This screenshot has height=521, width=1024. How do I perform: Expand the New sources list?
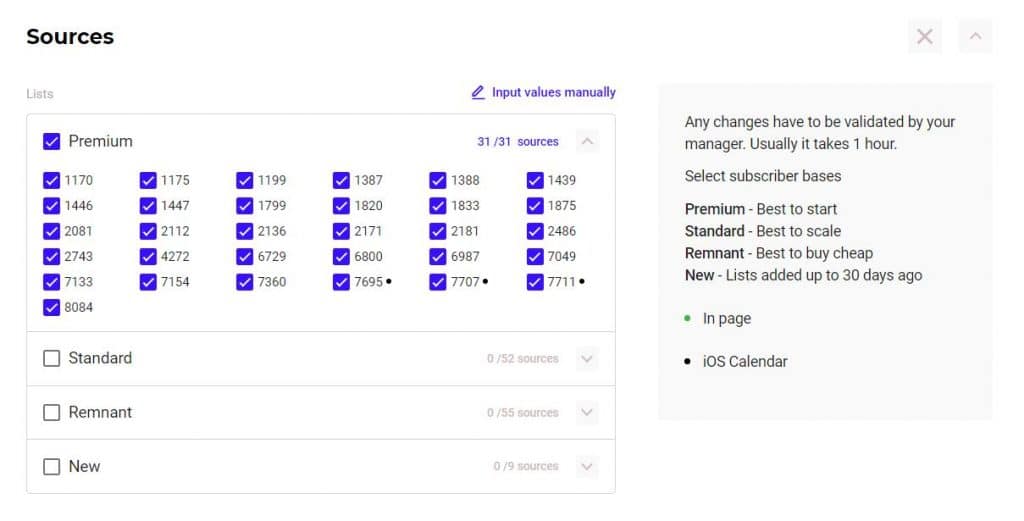(588, 466)
